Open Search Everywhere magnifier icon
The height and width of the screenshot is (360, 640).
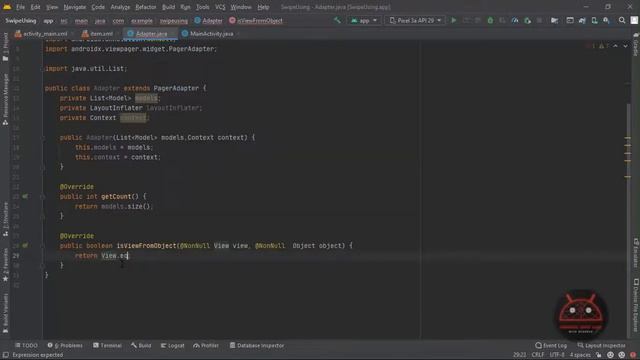tap(622, 20)
